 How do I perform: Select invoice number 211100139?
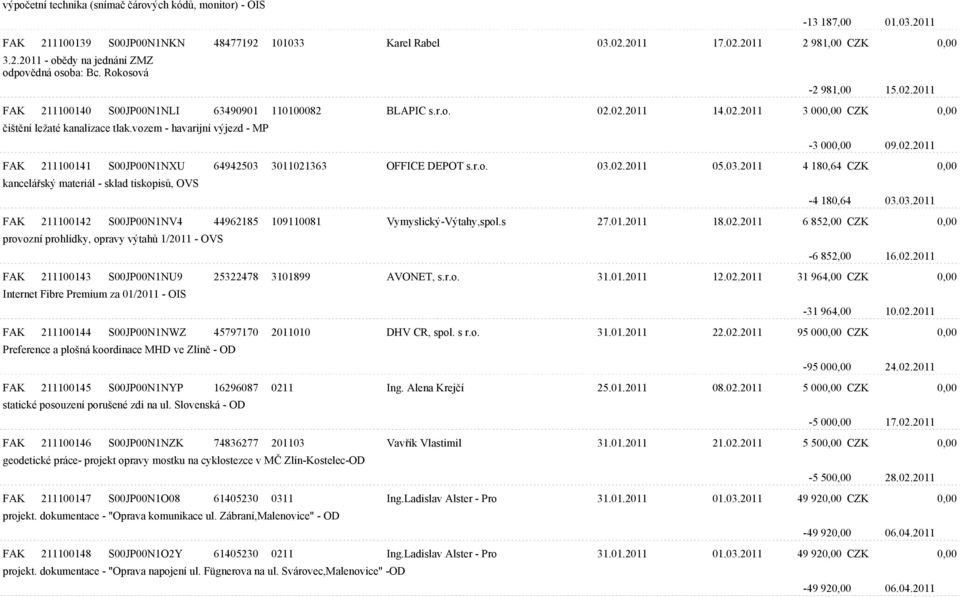[x=66, y=43]
